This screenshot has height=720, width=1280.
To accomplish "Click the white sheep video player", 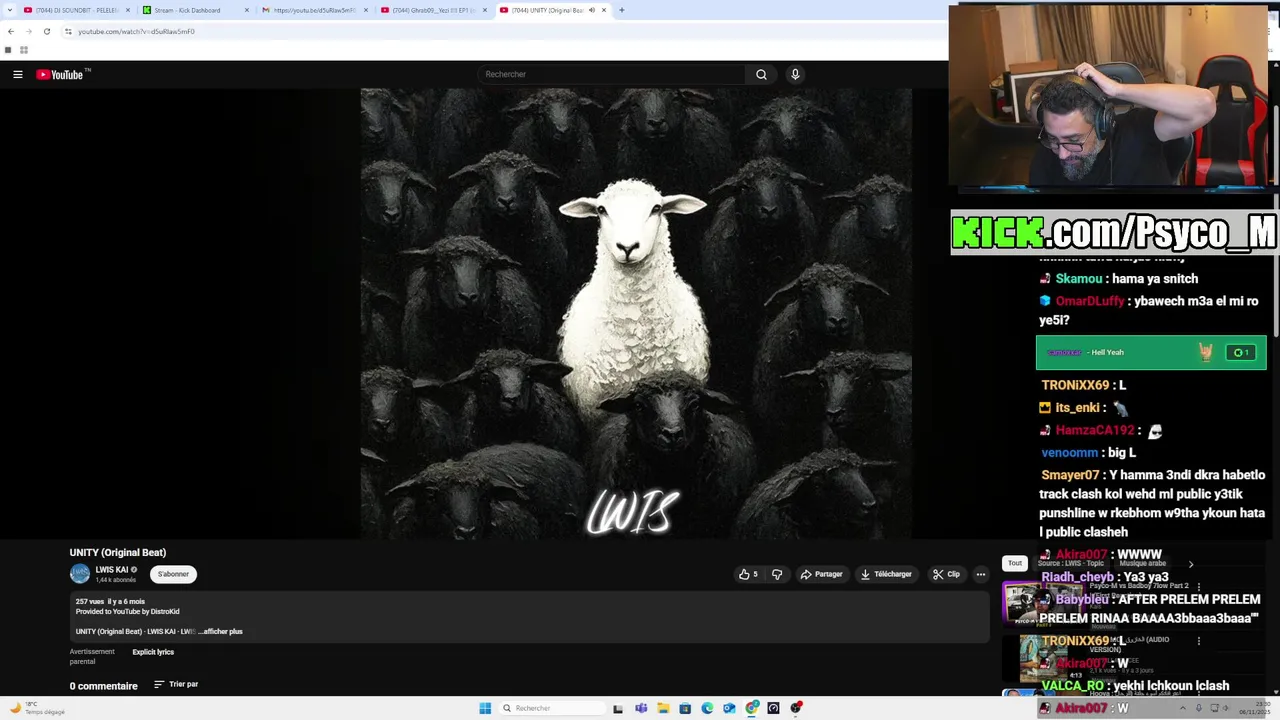I will (636, 313).
